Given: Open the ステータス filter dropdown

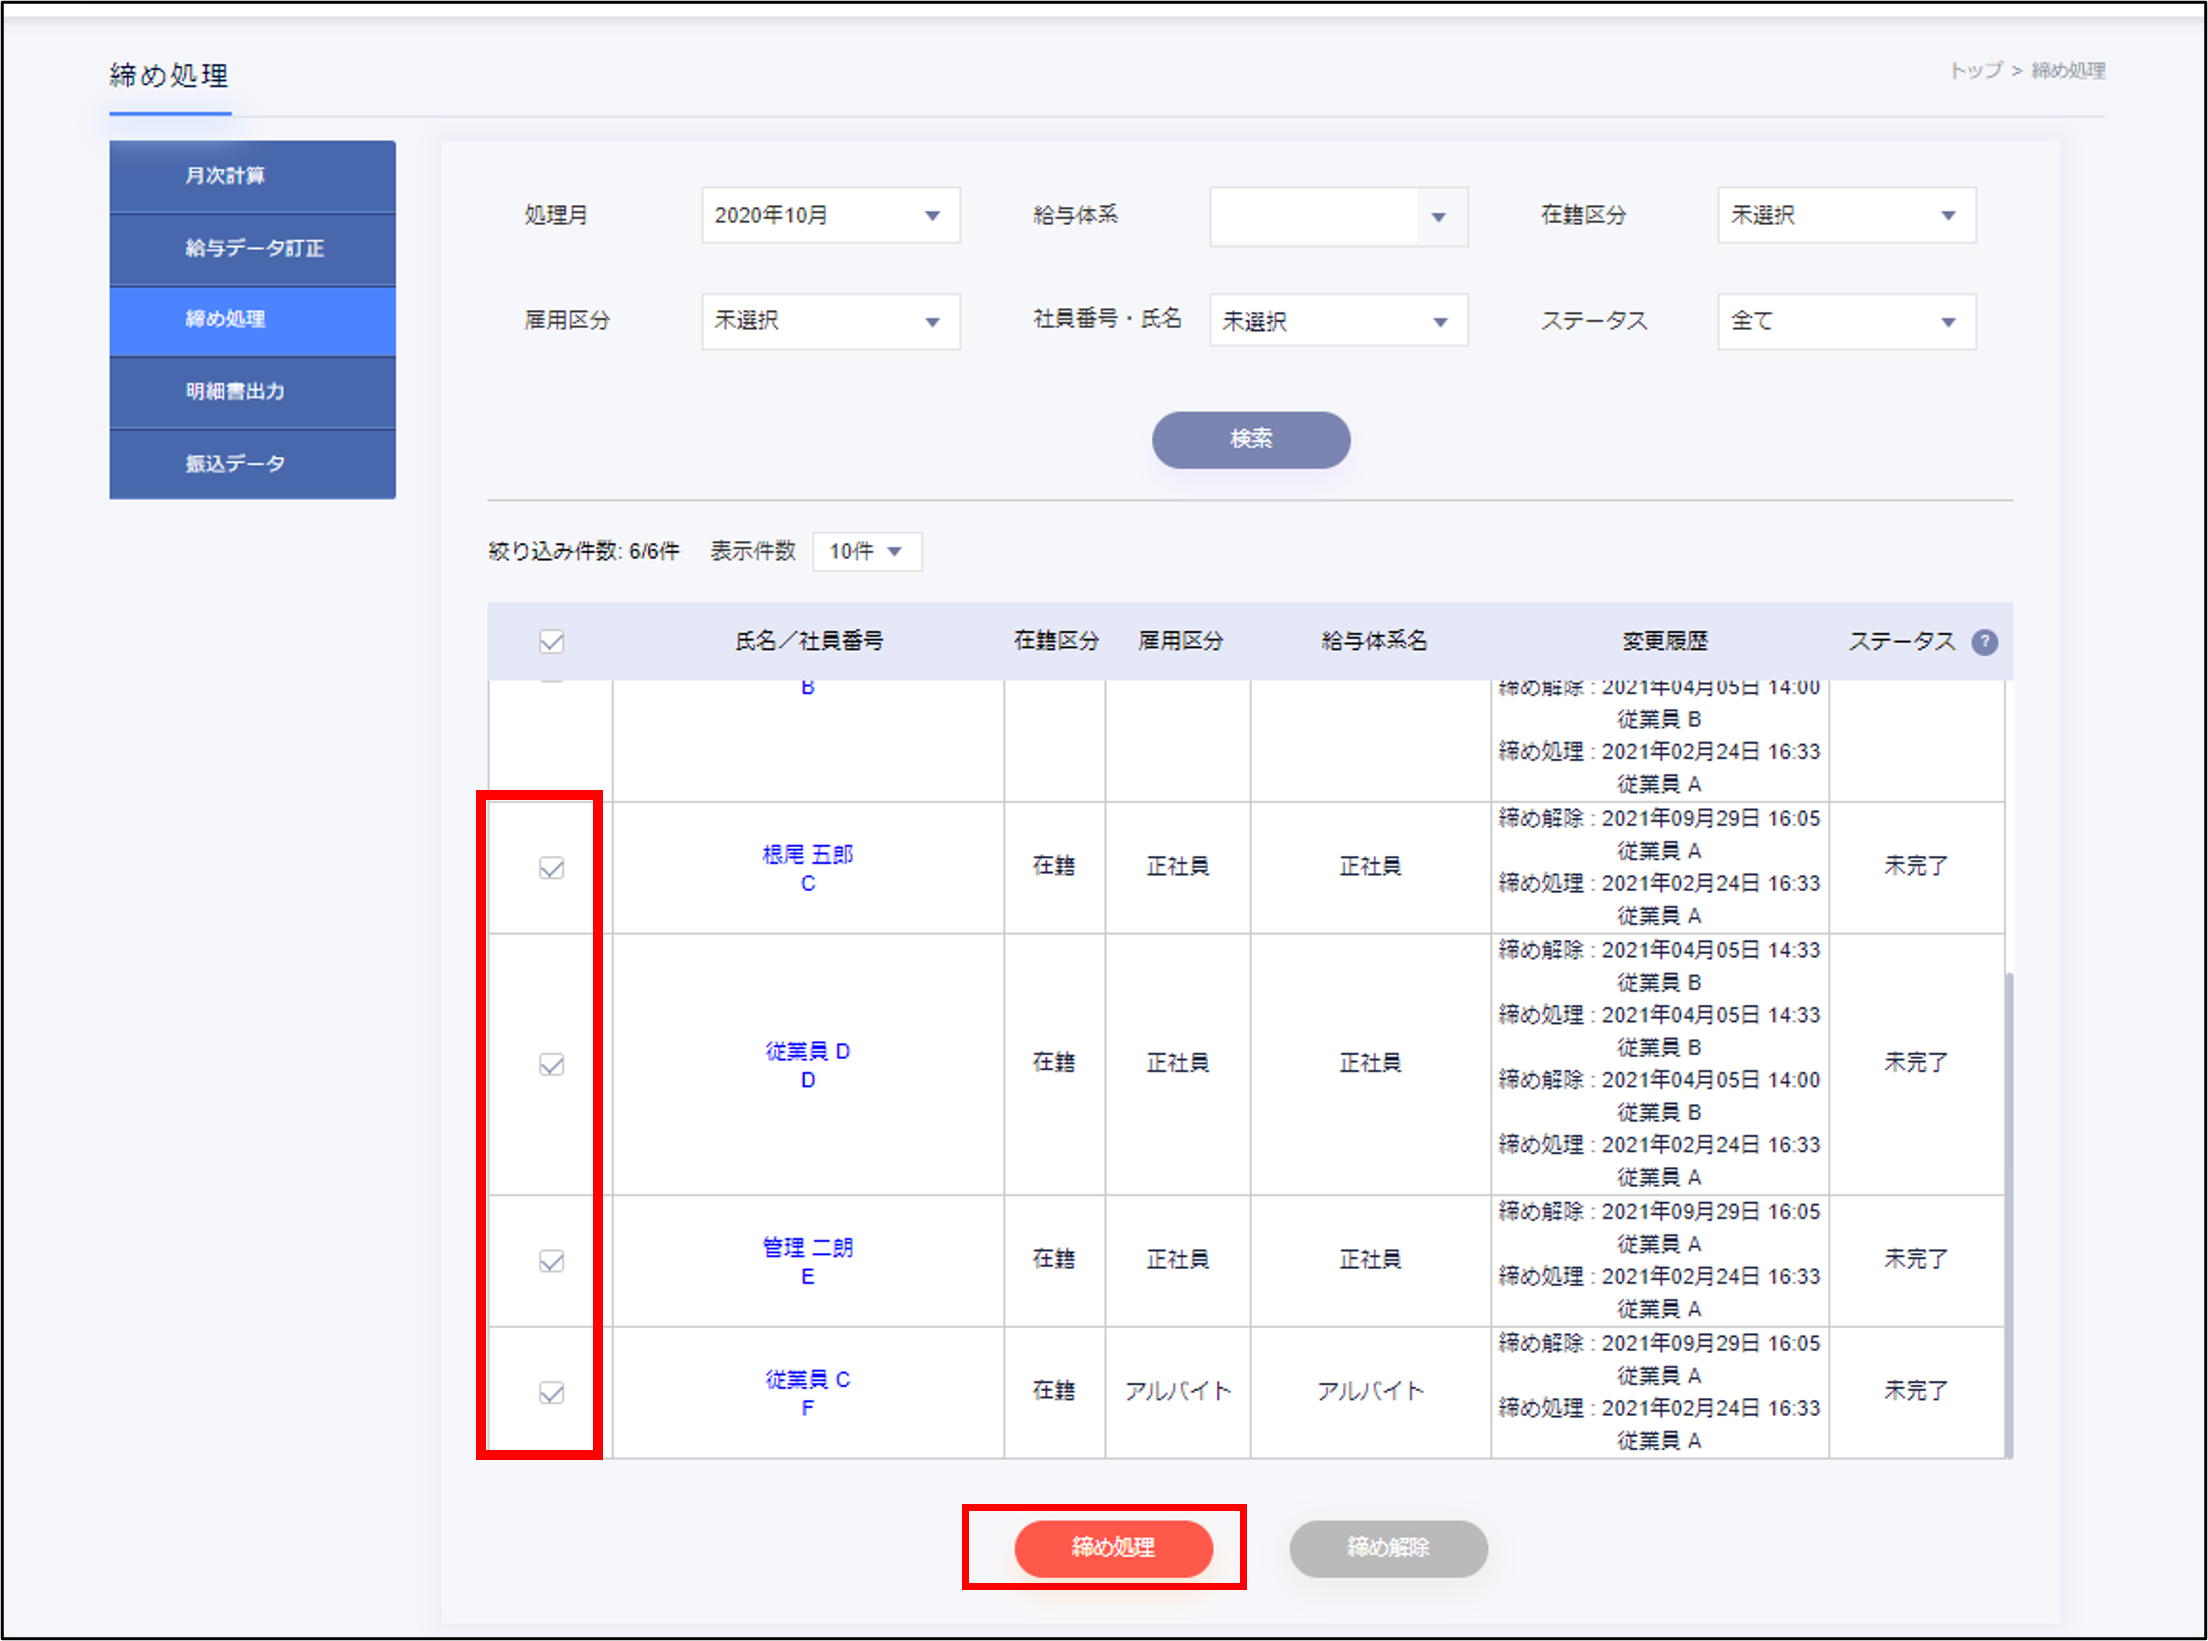Looking at the screenshot, I should point(1846,321).
